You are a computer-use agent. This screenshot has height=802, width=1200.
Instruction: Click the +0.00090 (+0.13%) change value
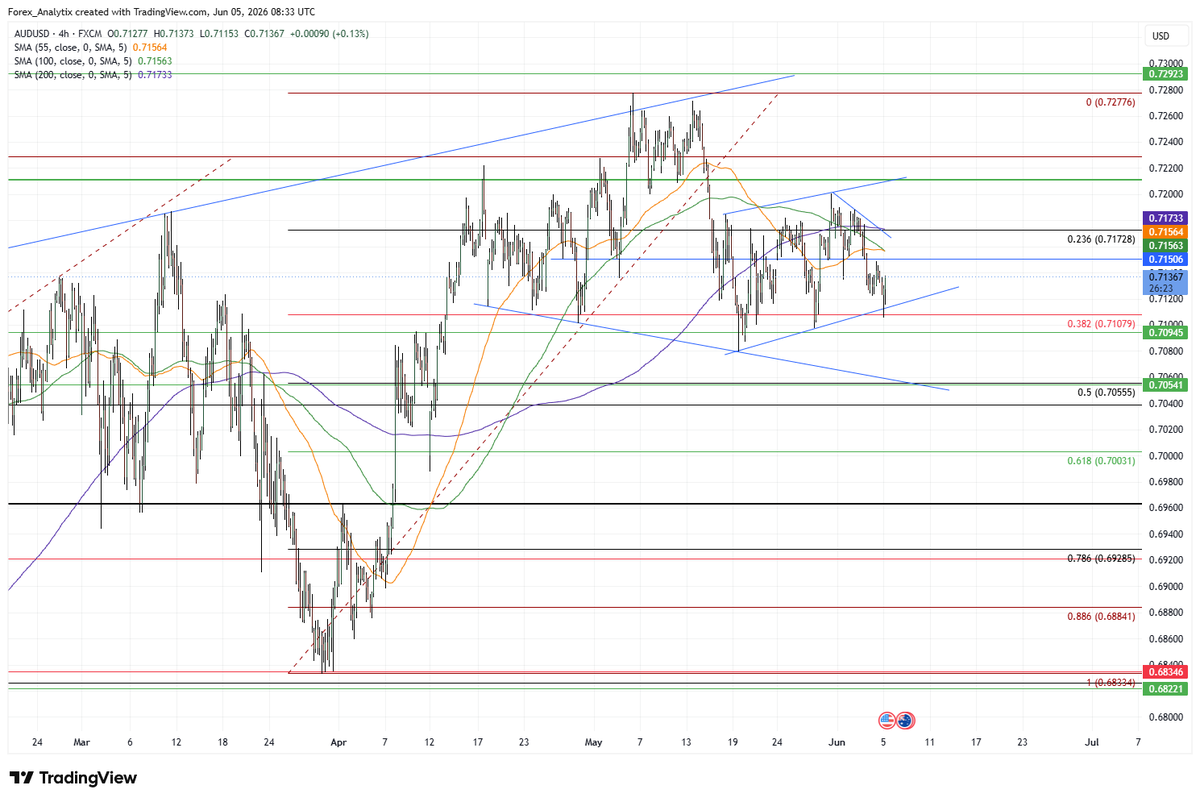click(327, 34)
